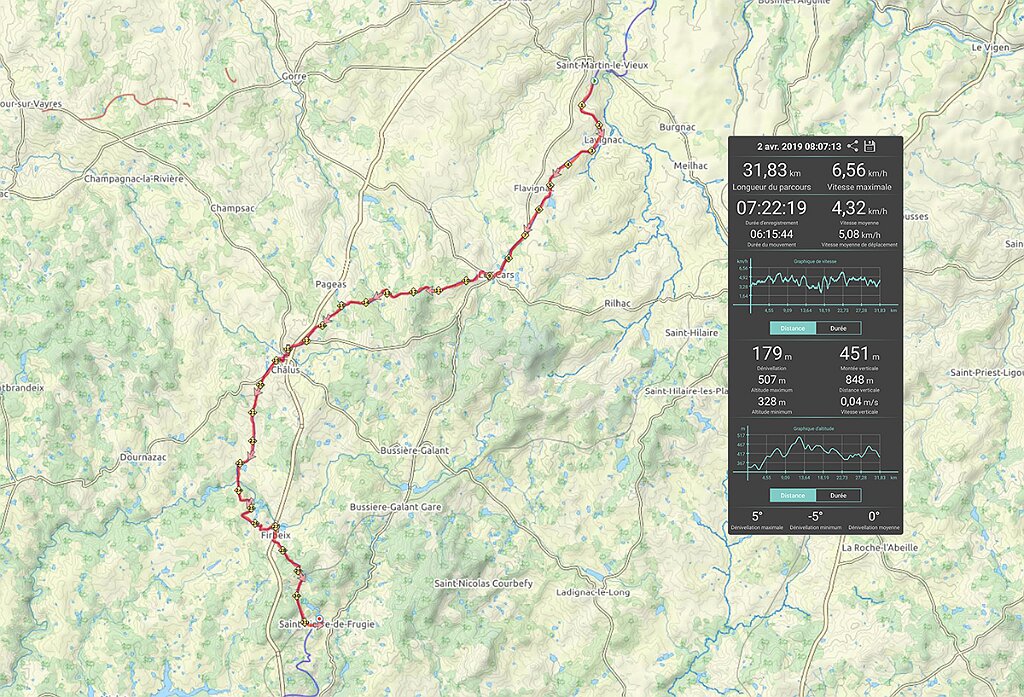Select the Champsac map label
Screen dimensions: 1024x697
(x=232, y=208)
